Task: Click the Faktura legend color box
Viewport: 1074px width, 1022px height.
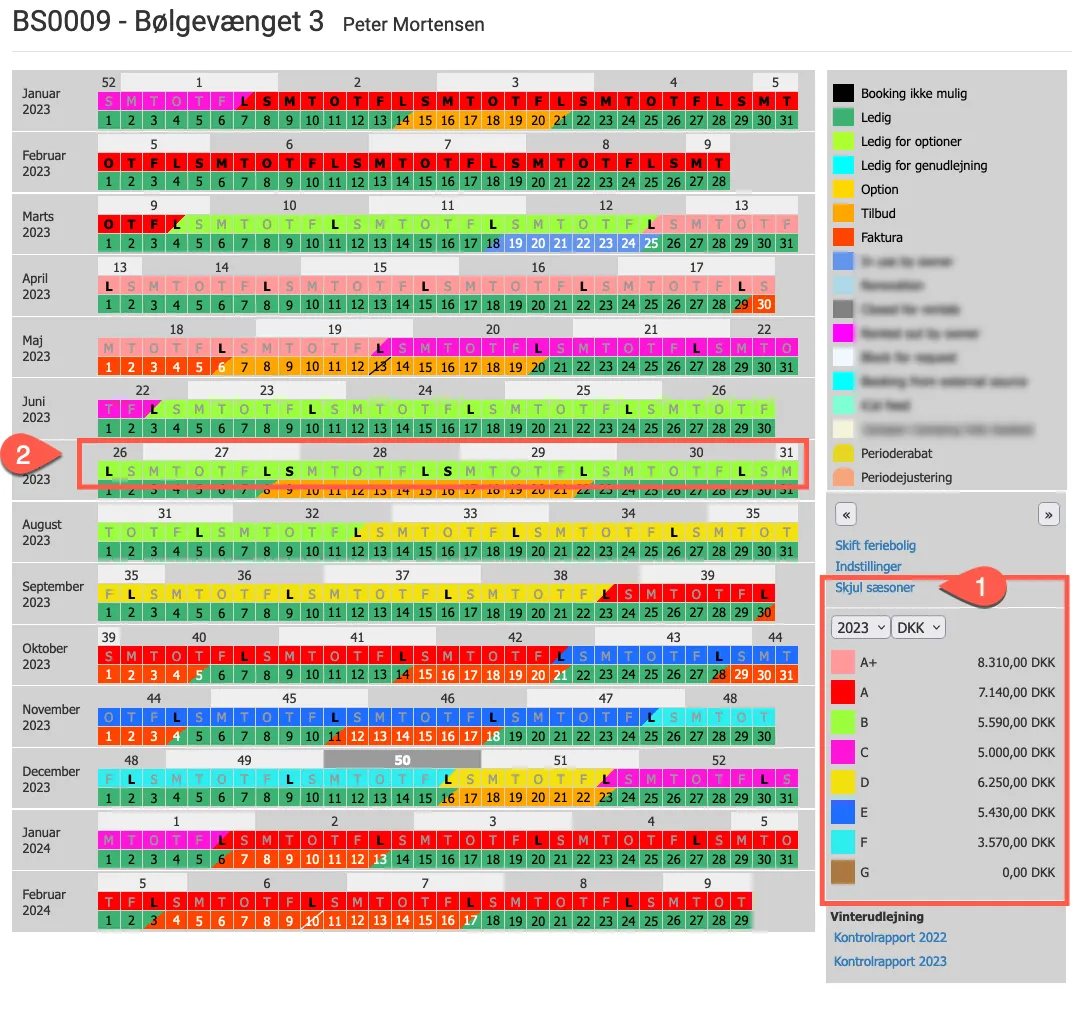Action: pos(843,238)
